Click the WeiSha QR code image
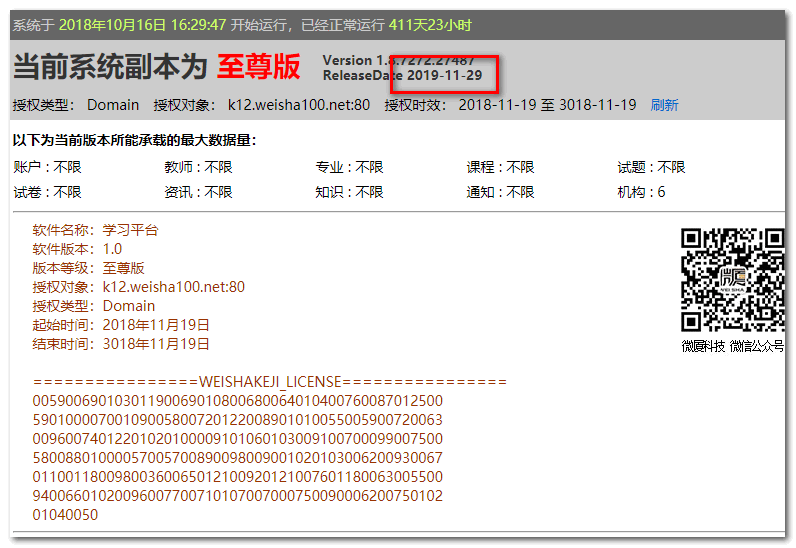Screen dimensions: 796x548 732,280
